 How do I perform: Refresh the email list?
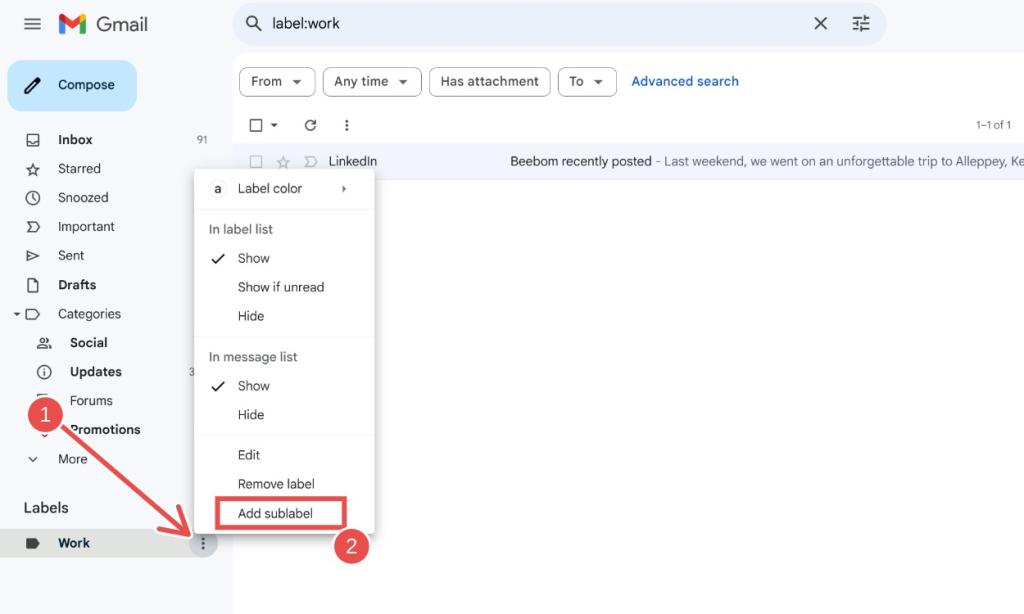tap(309, 125)
